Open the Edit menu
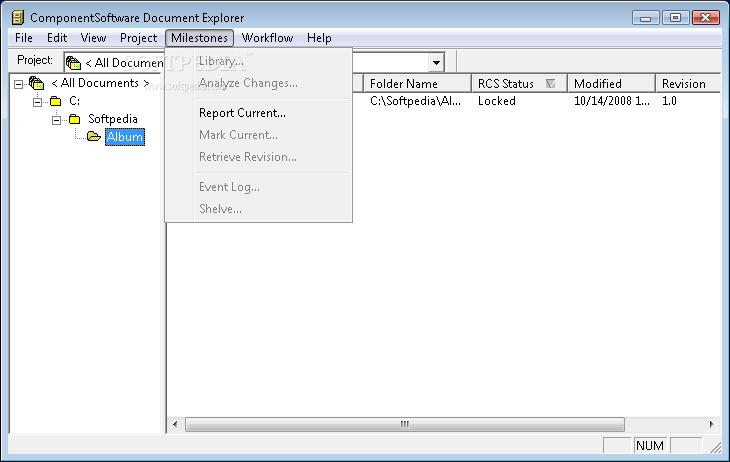This screenshot has height=462, width=730. click(x=57, y=38)
